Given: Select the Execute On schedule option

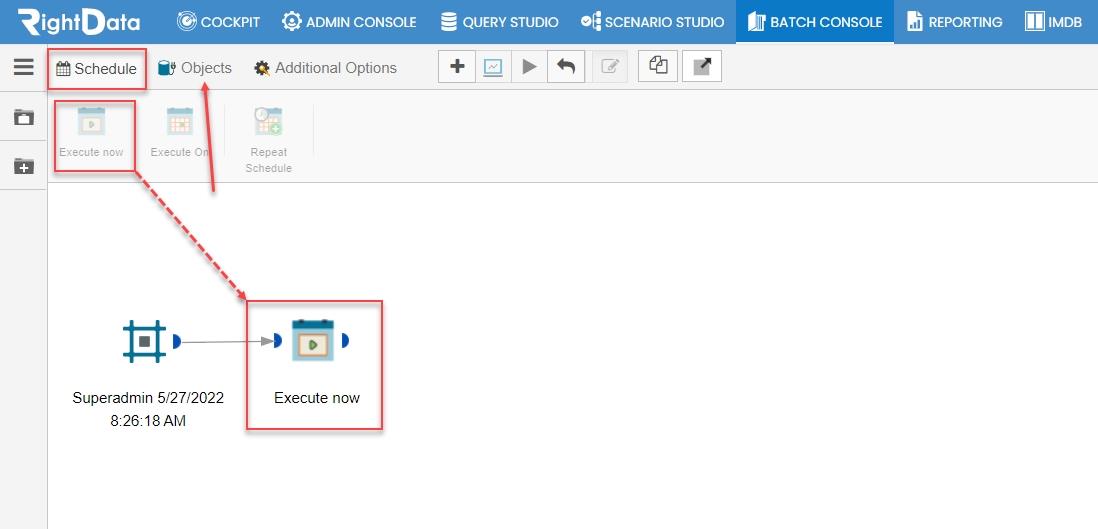Looking at the screenshot, I should (180, 131).
